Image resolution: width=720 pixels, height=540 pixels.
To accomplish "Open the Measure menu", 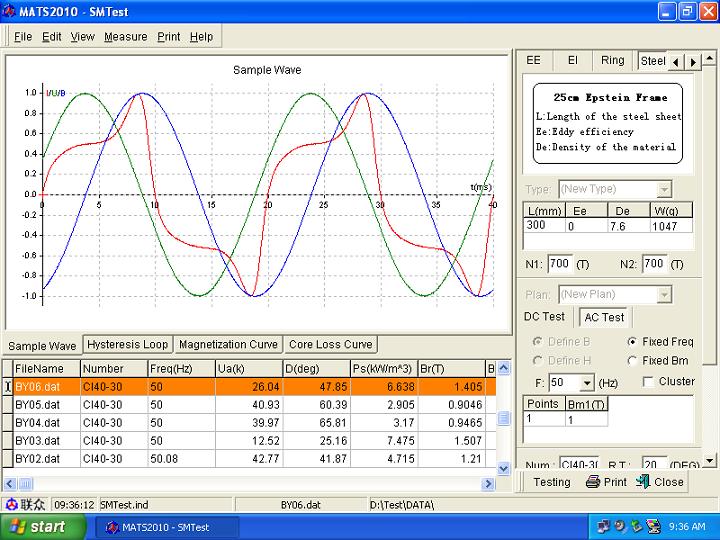I will coord(125,37).
